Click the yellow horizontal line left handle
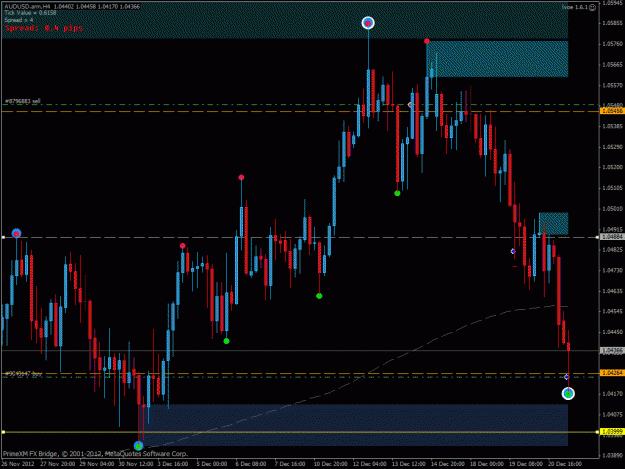 [3, 432]
